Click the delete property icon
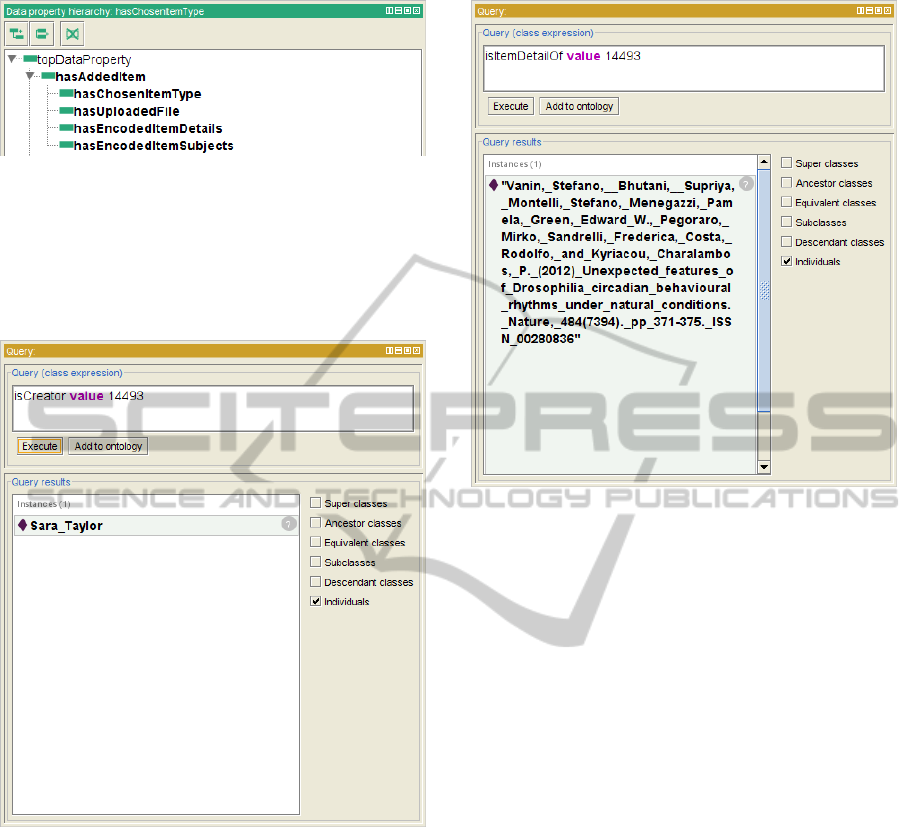The width and height of the screenshot is (915, 827). coord(71,34)
